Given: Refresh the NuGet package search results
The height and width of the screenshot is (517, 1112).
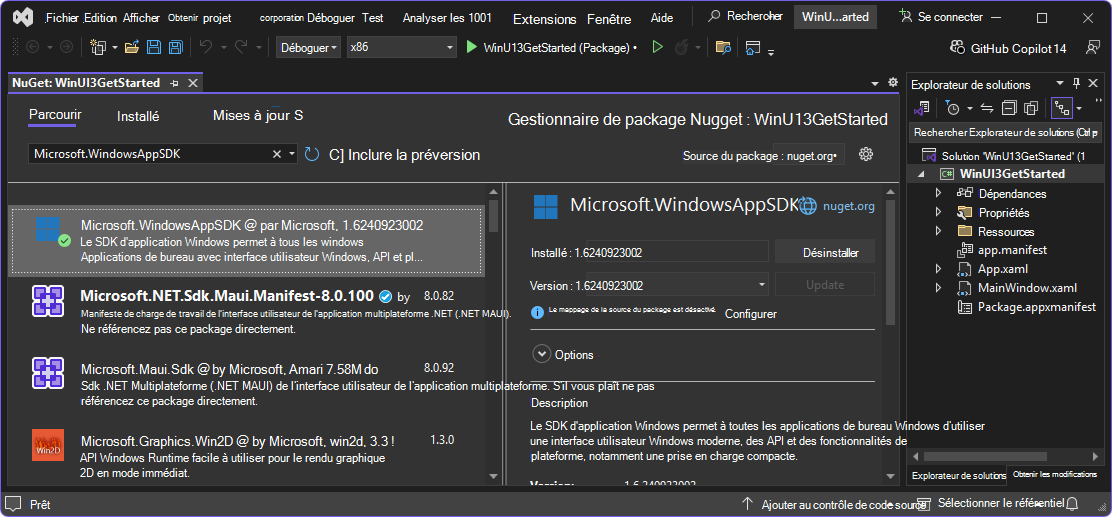Looking at the screenshot, I should pos(311,154).
